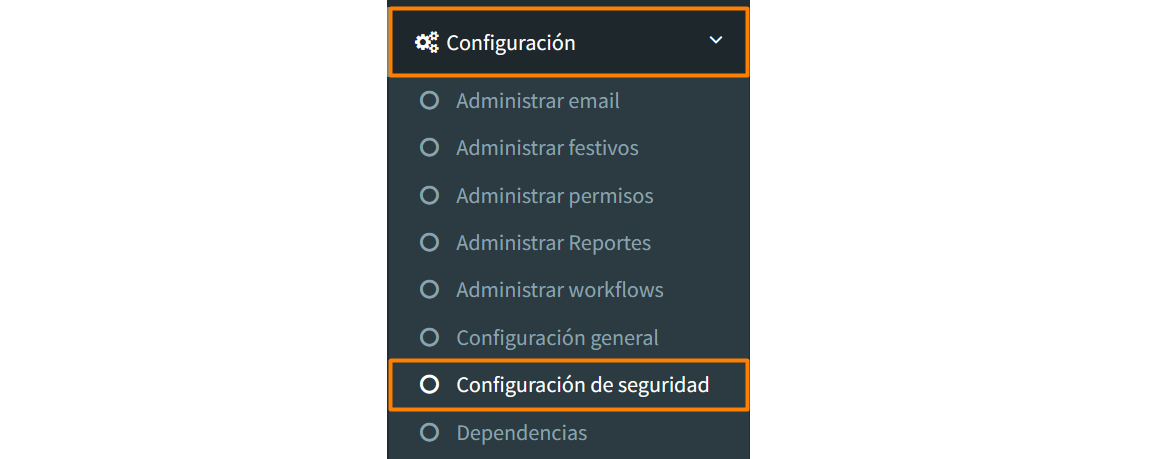Click the circle icon beside Administrar Reportes
The image size is (1158, 459).
click(430, 243)
